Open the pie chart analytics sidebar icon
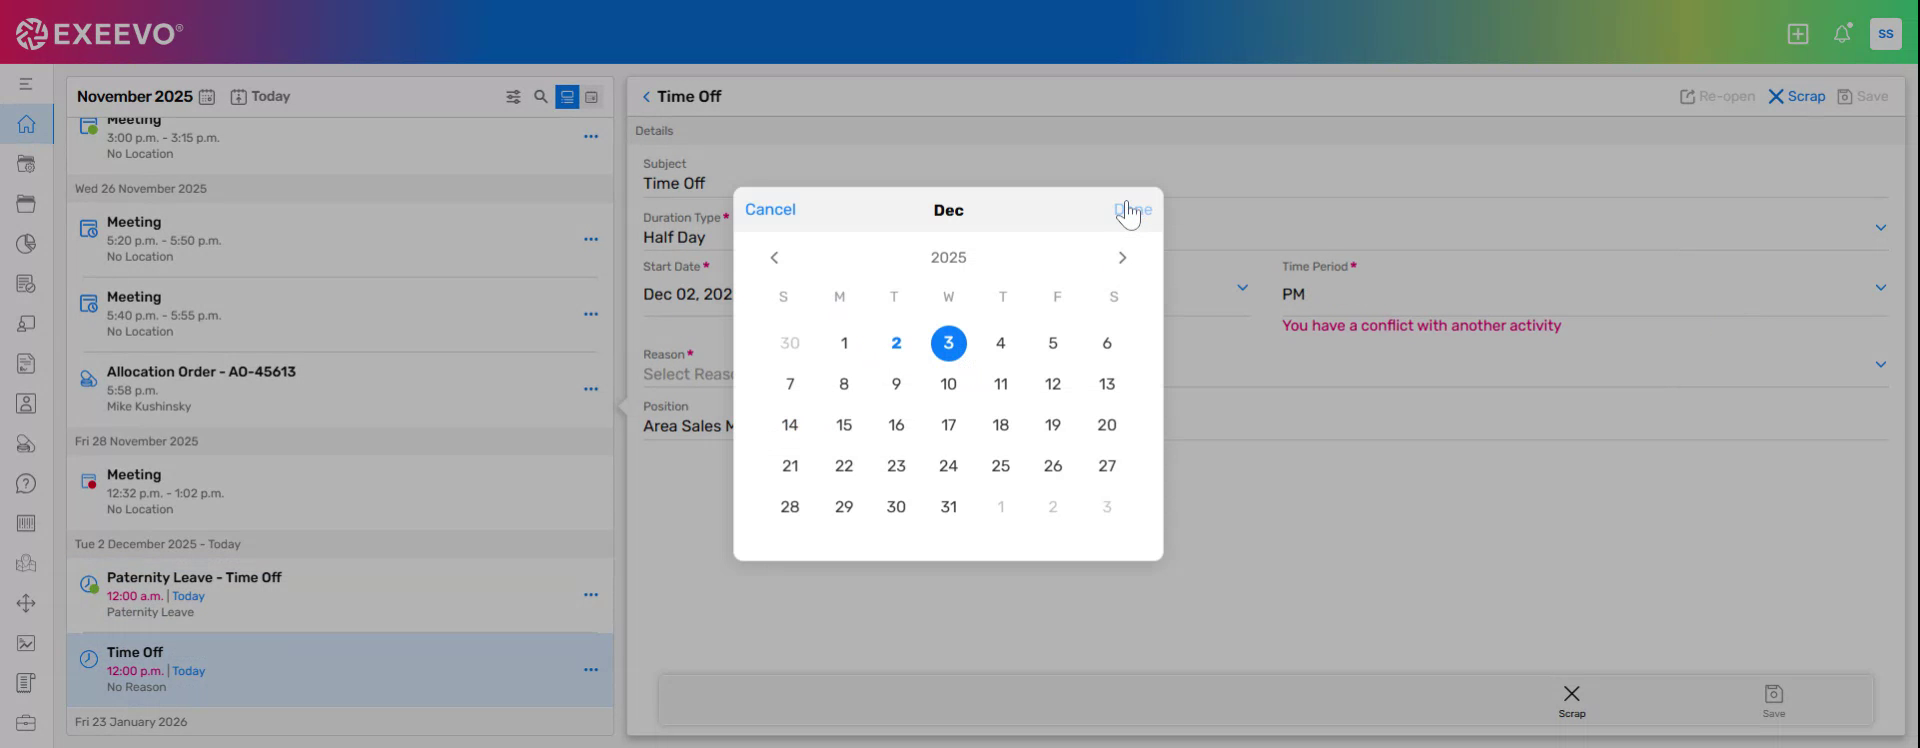This screenshot has width=1920, height=748. coord(26,244)
